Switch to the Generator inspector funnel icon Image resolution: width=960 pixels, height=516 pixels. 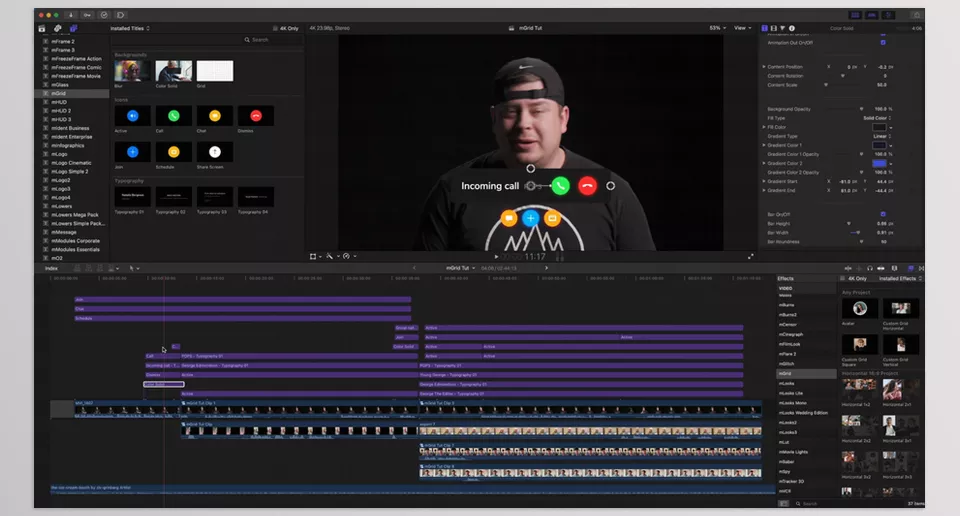tap(782, 28)
